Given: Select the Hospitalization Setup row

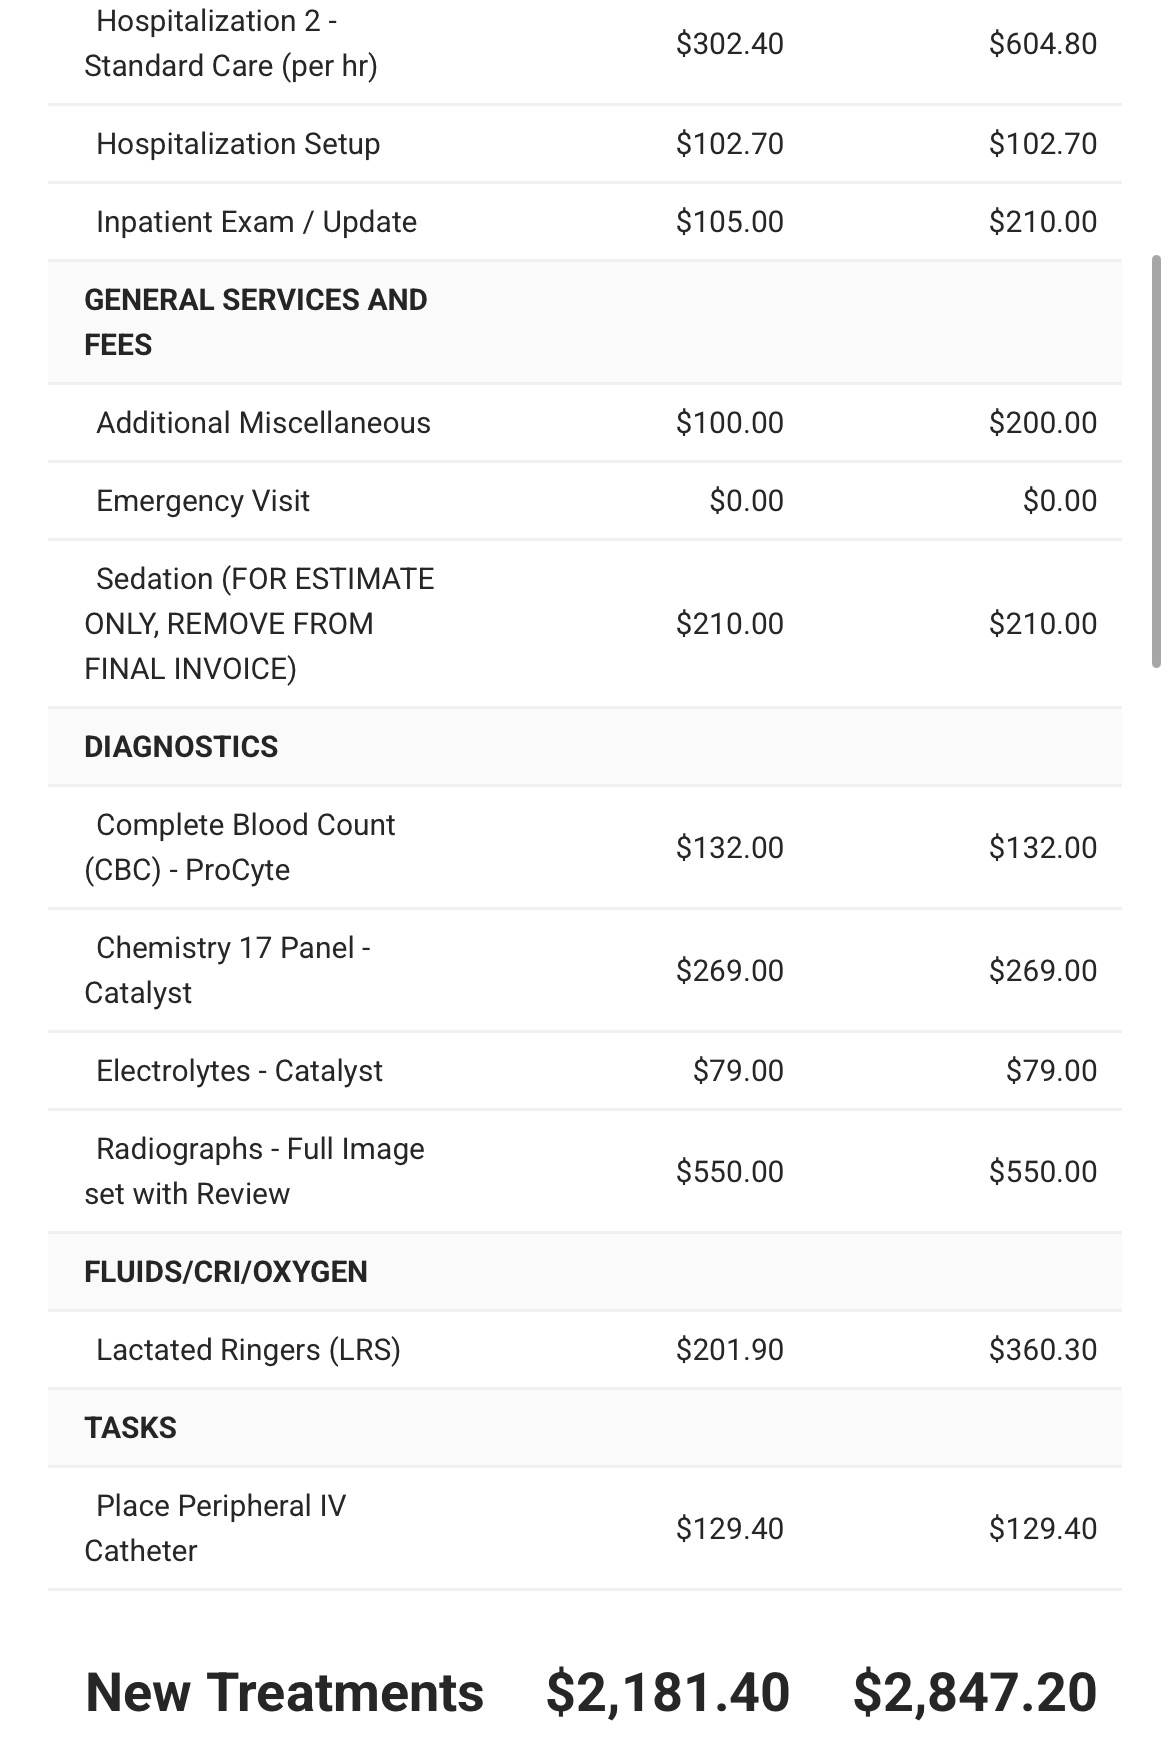Looking at the screenshot, I should point(584,144).
